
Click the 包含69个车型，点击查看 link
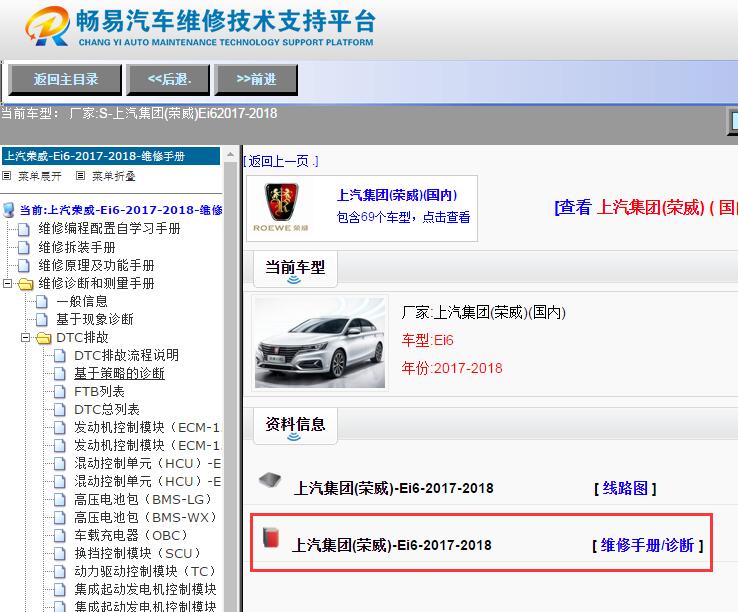[x=403, y=217]
